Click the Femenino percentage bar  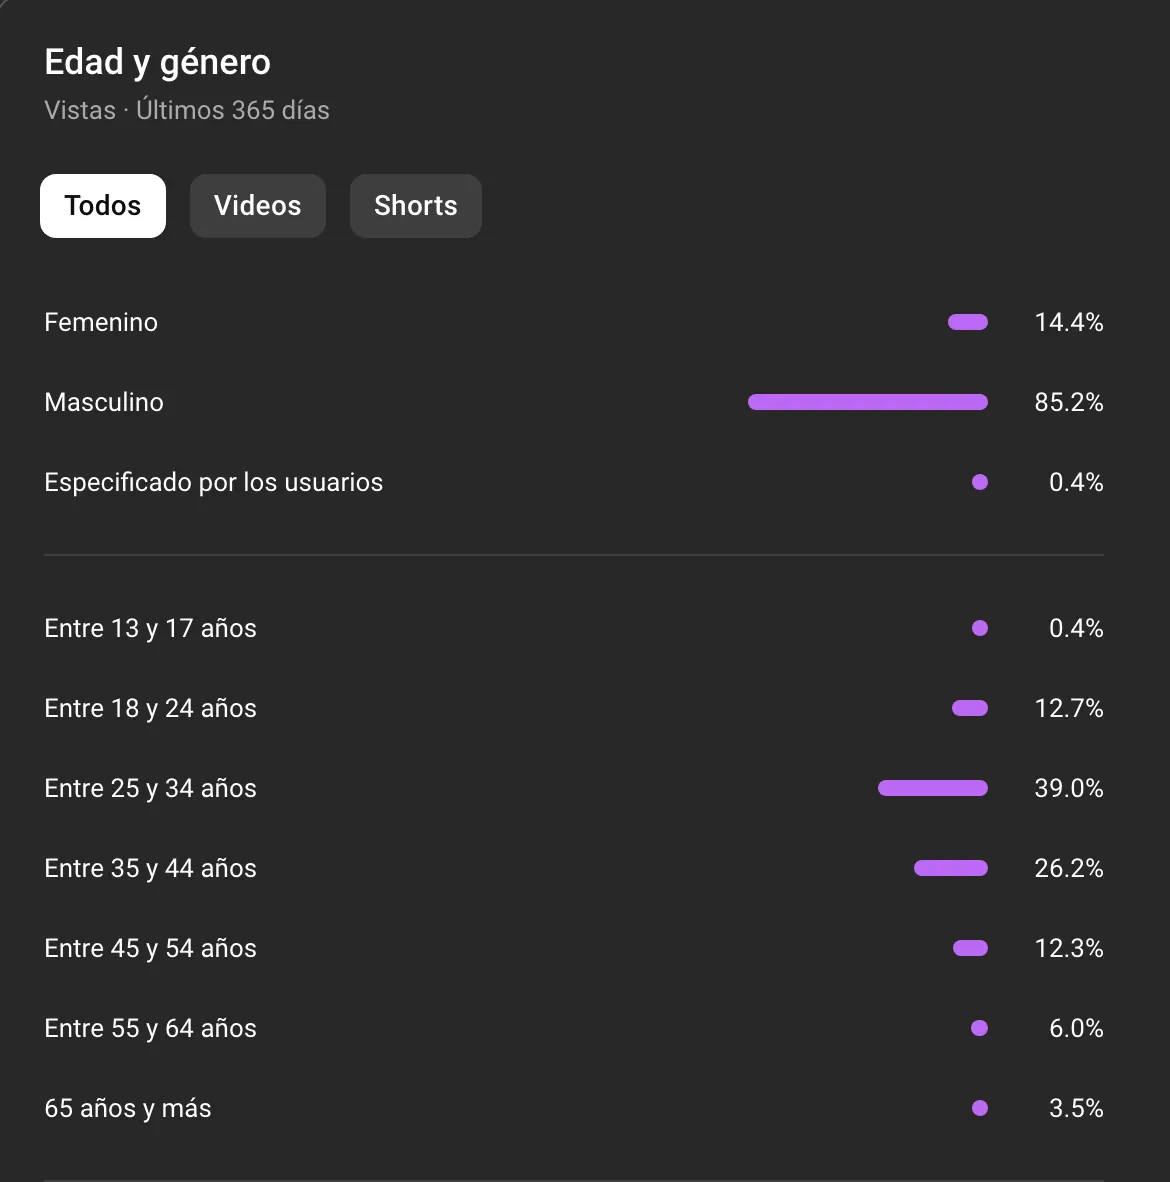tap(967, 322)
